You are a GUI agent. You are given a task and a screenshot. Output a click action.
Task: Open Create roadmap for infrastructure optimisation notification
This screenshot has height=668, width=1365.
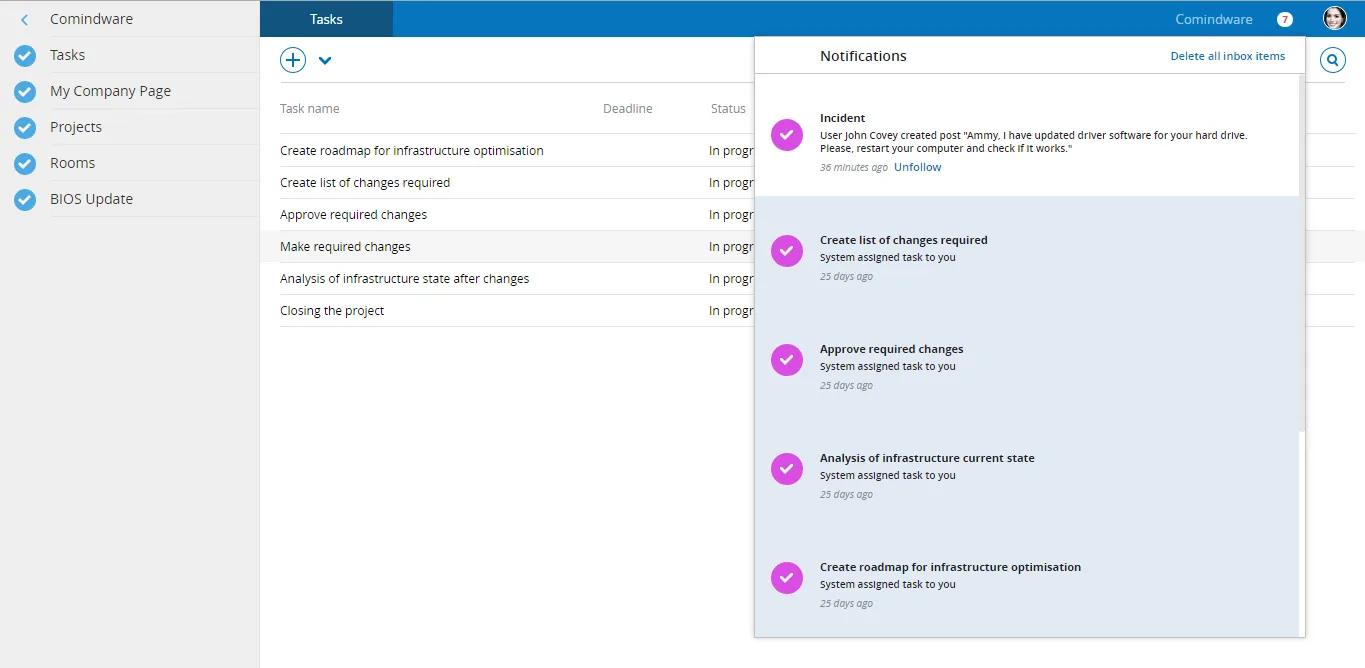coord(950,567)
